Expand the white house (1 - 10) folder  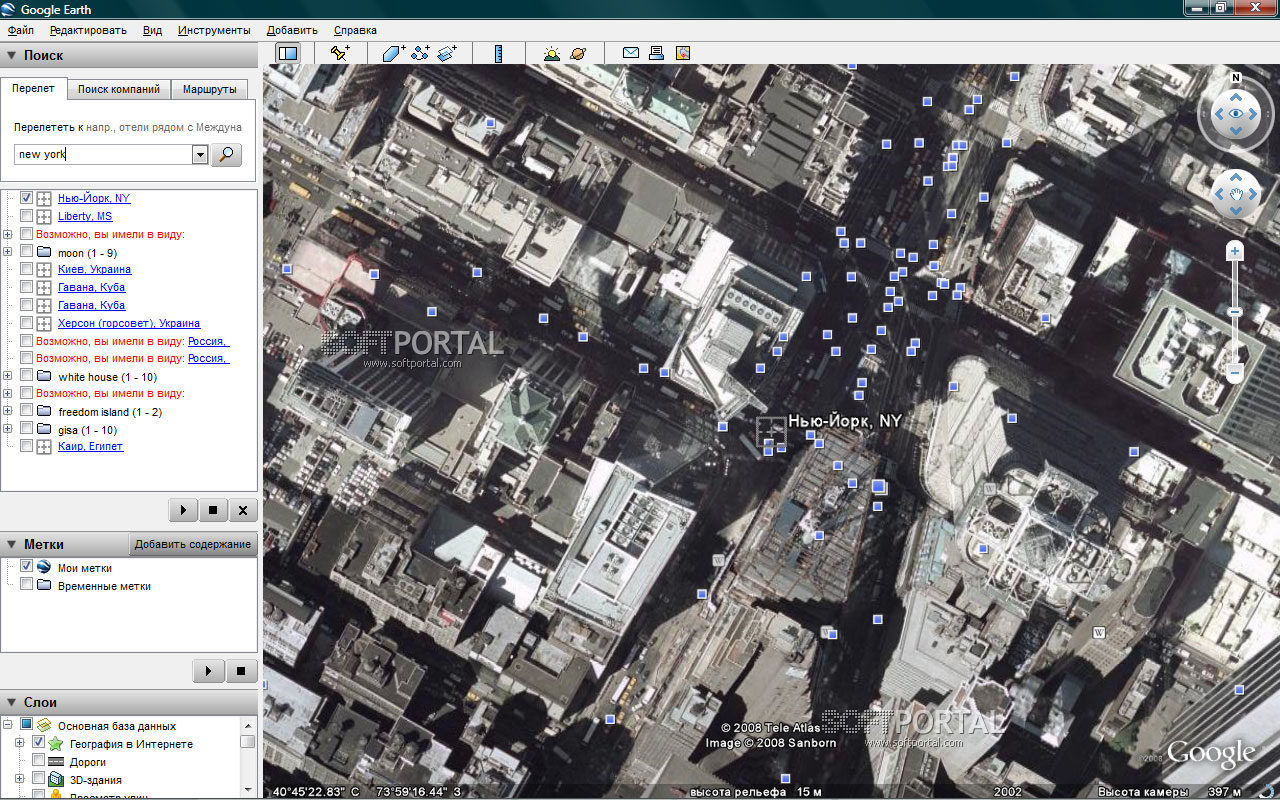point(8,377)
